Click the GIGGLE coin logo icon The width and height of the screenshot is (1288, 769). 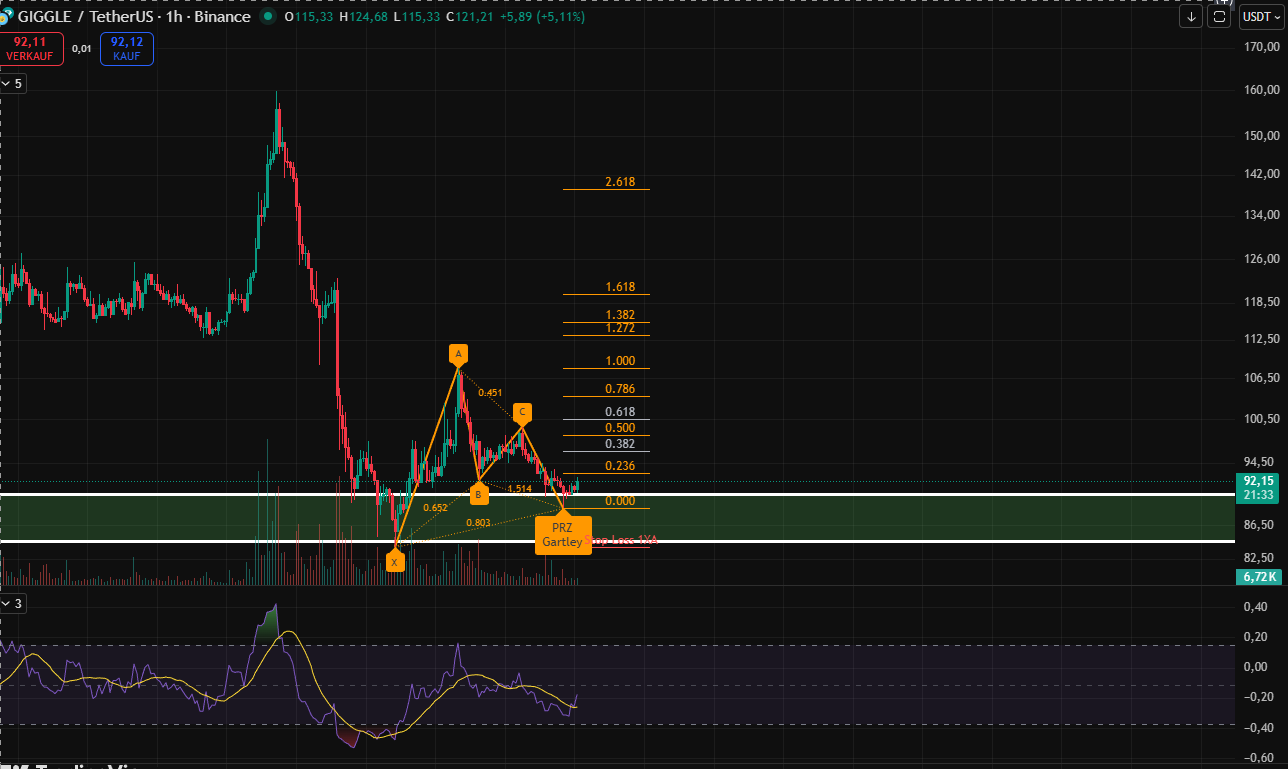7,17
